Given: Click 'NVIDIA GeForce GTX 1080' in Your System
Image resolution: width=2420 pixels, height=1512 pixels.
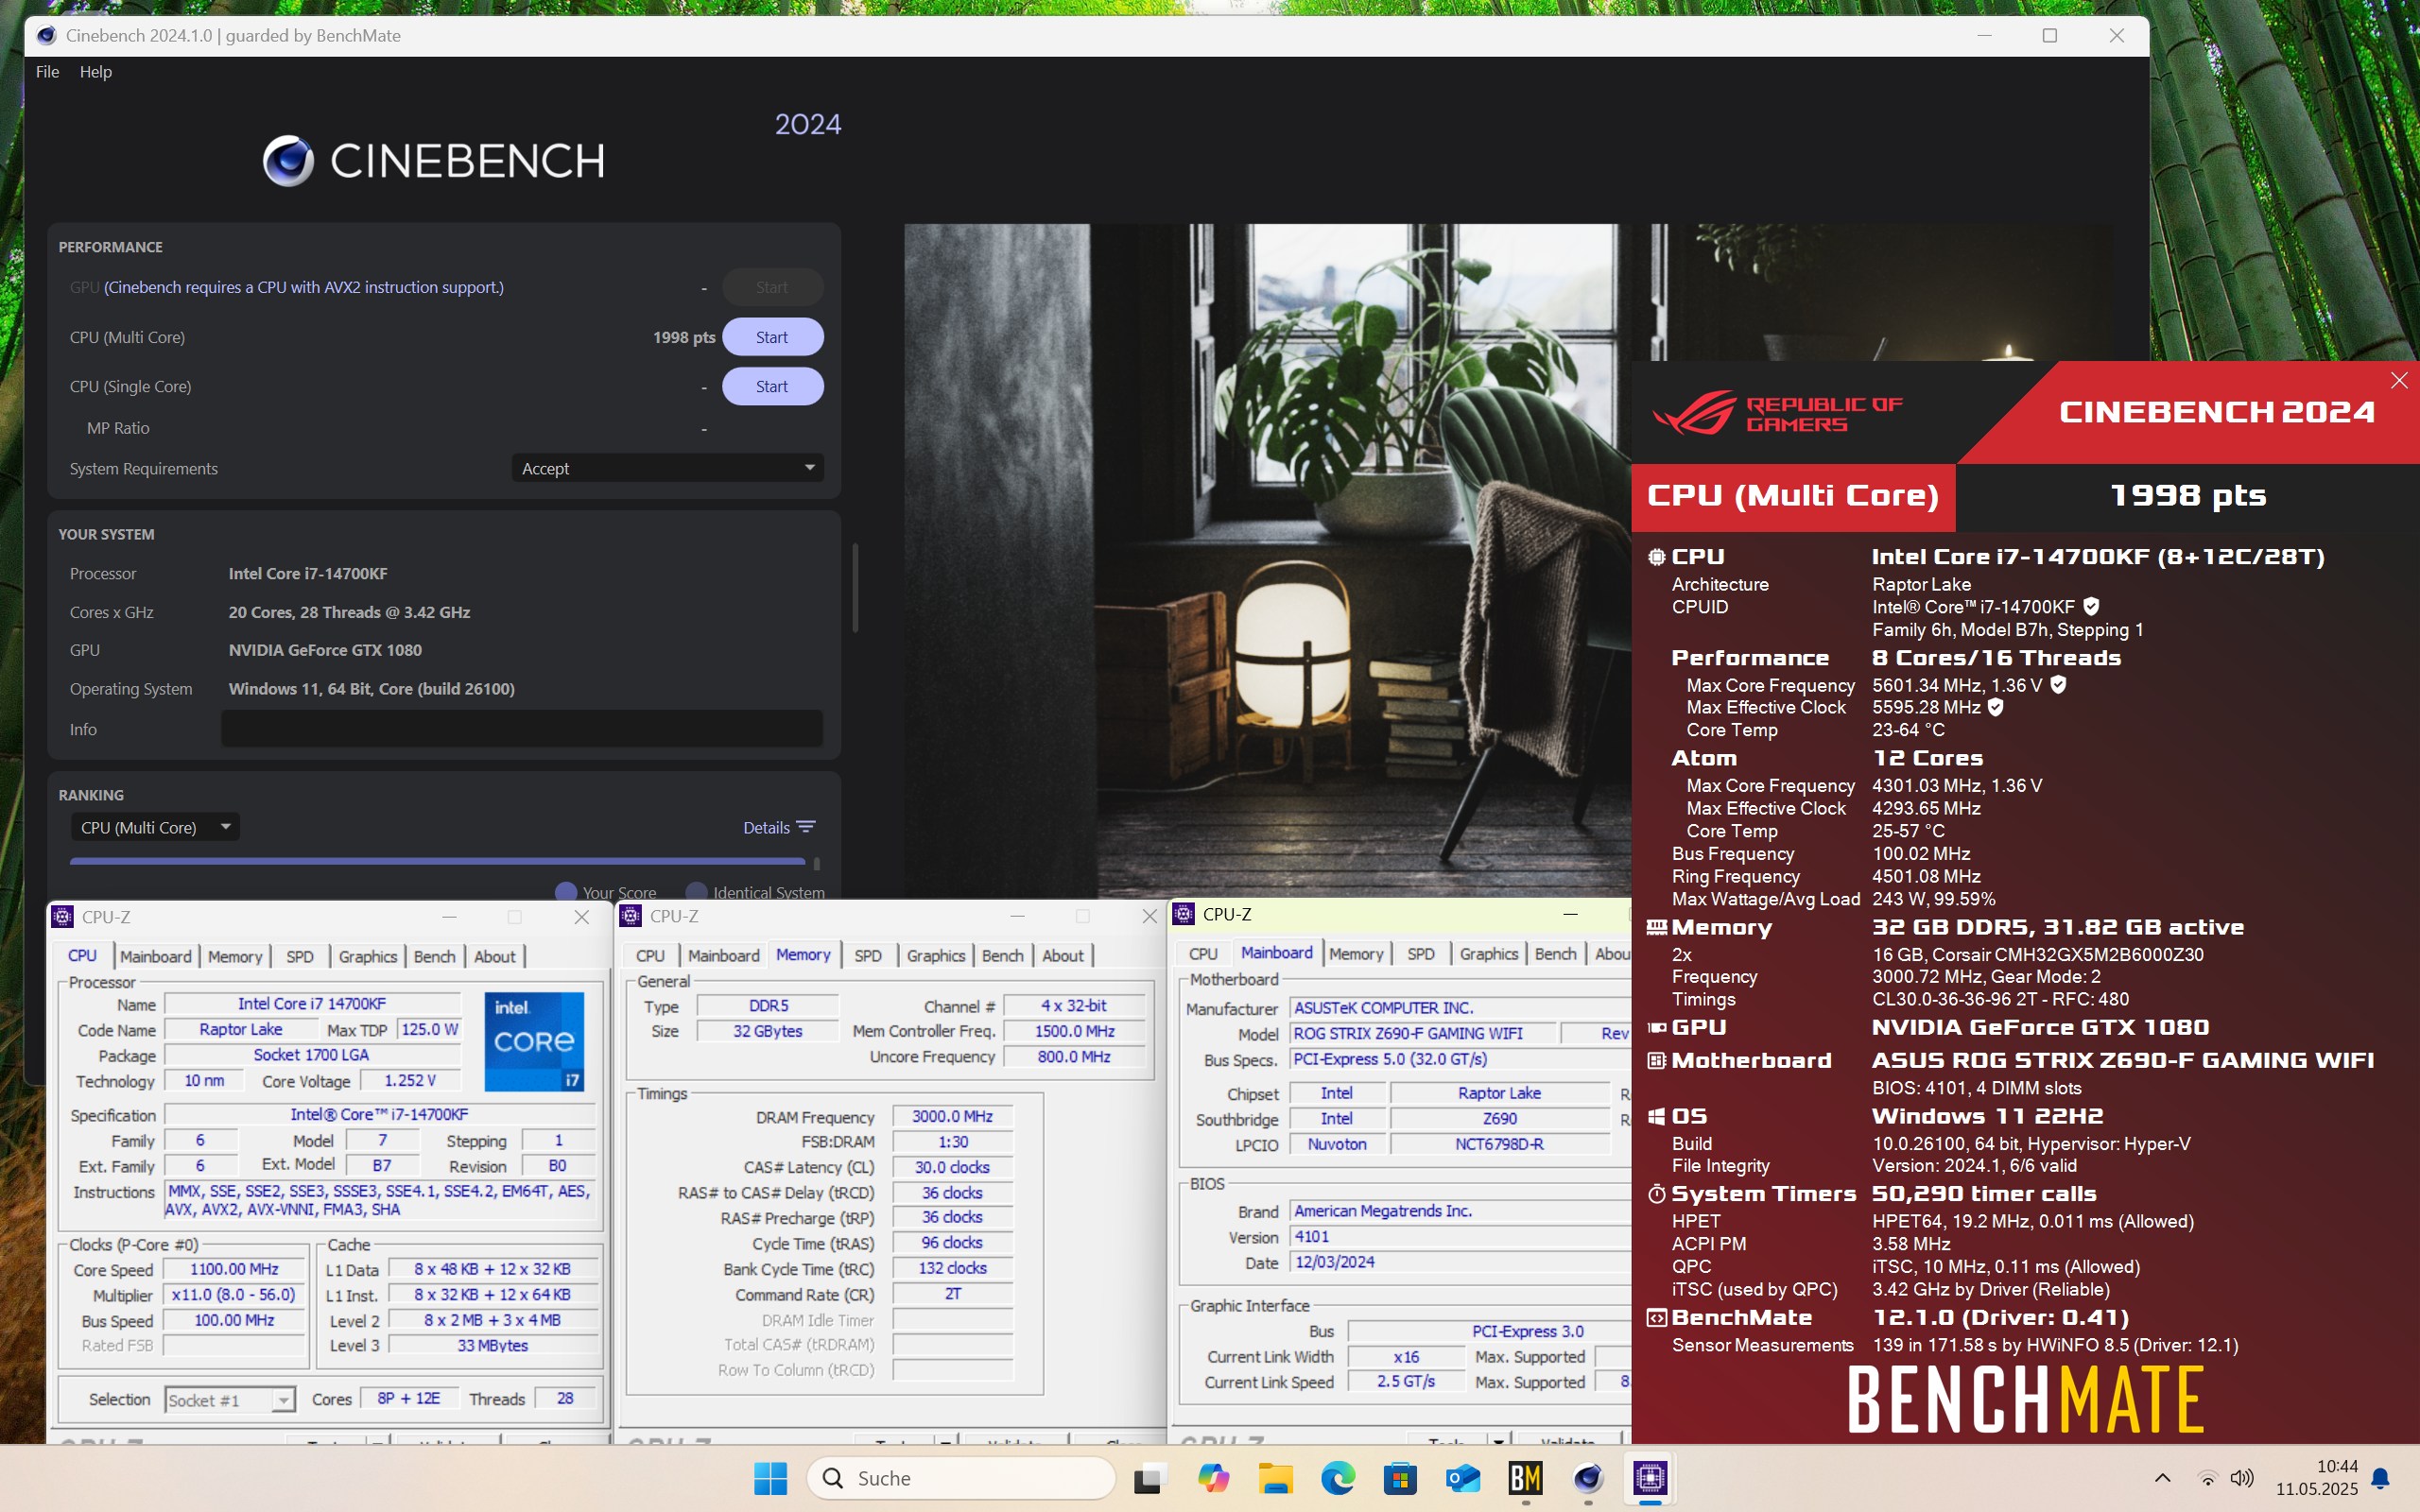Looking at the screenshot, I should 325,650.
